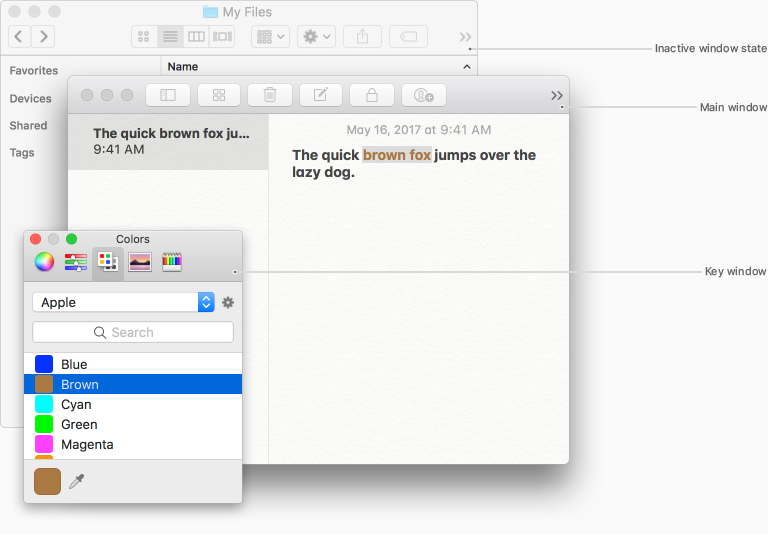Choose Blue color from list
This screenshot has width=768, height=534.
(x=133, y=364)
